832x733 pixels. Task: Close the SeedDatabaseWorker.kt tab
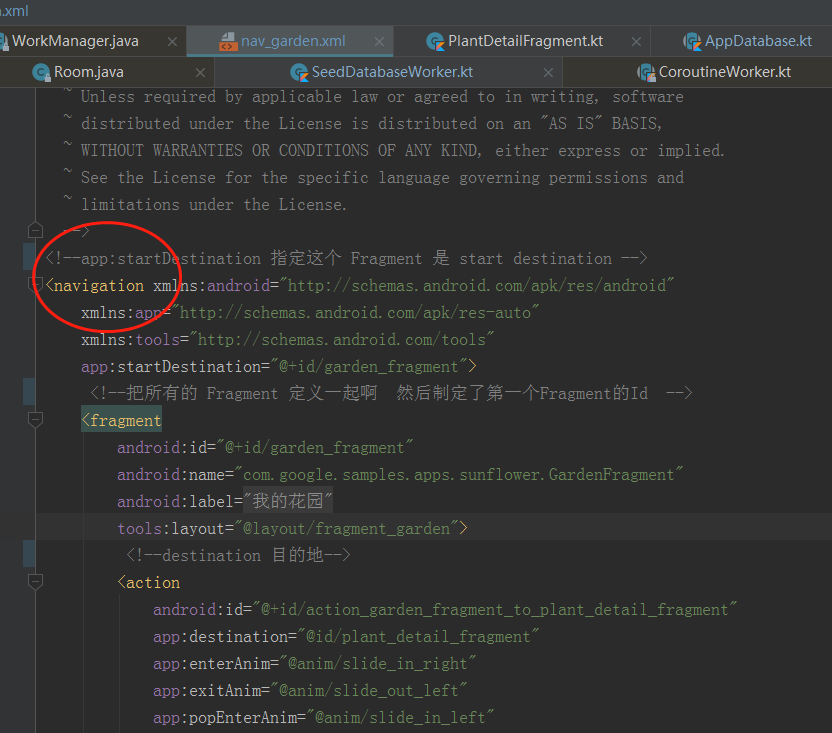click(549, 73)
